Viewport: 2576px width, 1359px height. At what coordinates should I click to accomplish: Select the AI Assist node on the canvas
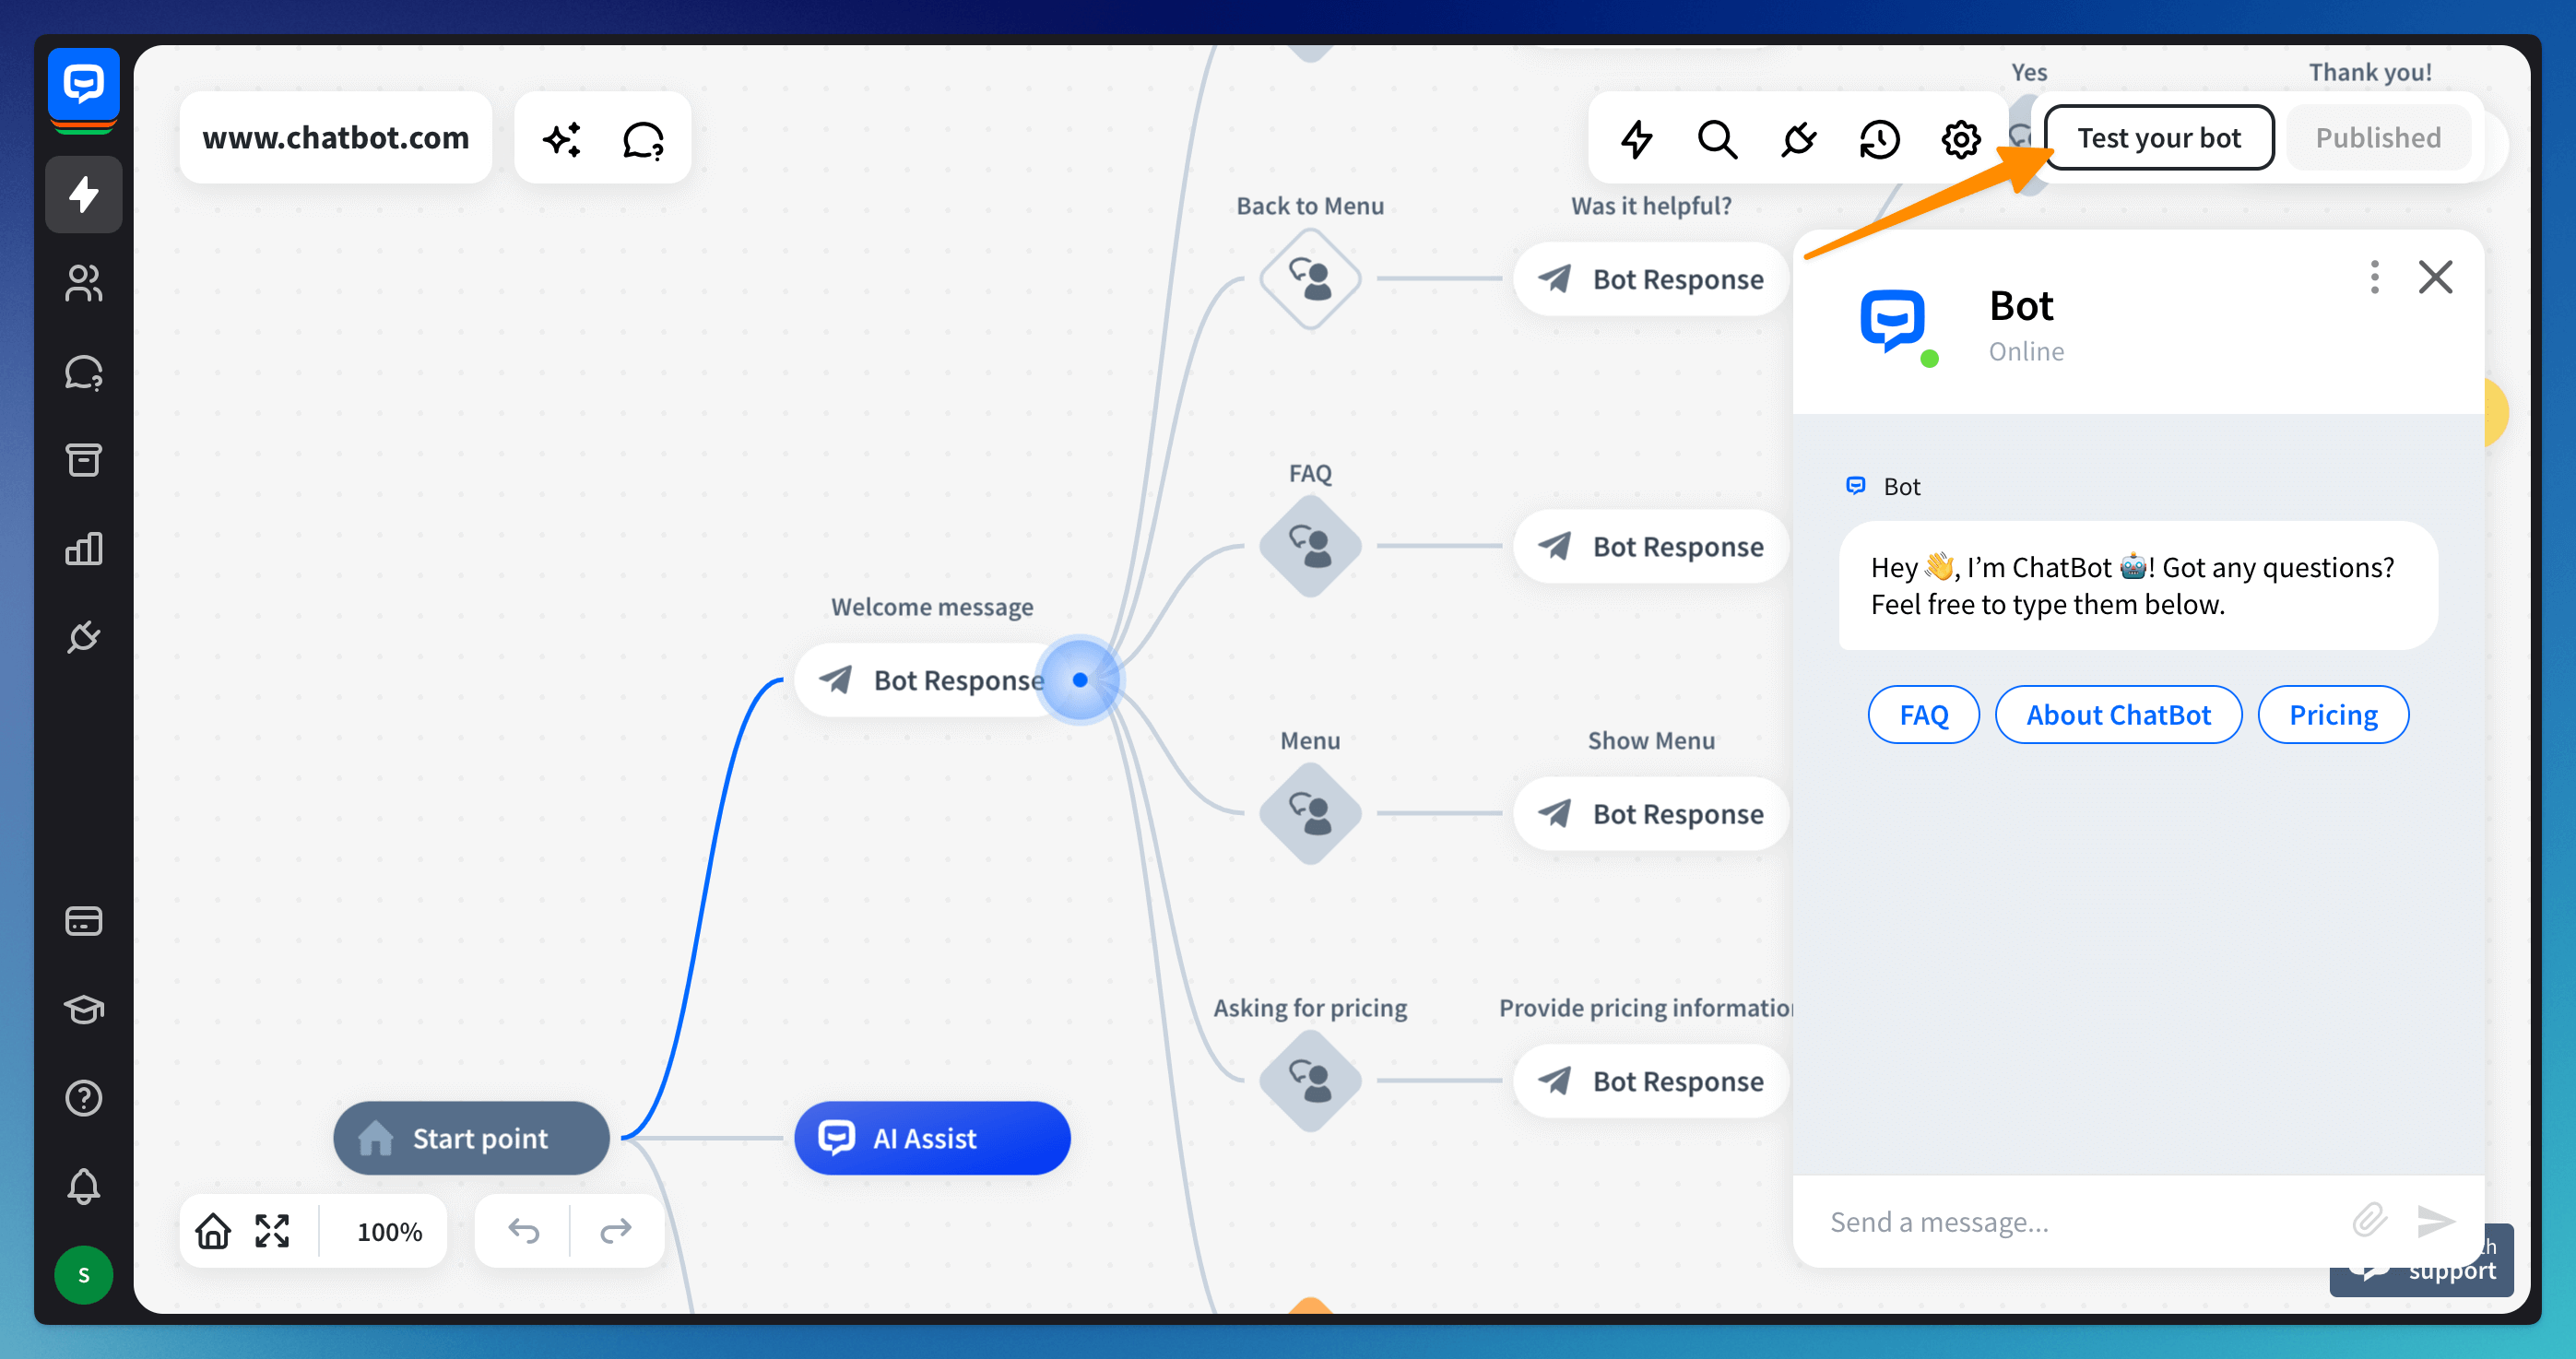931,1138
